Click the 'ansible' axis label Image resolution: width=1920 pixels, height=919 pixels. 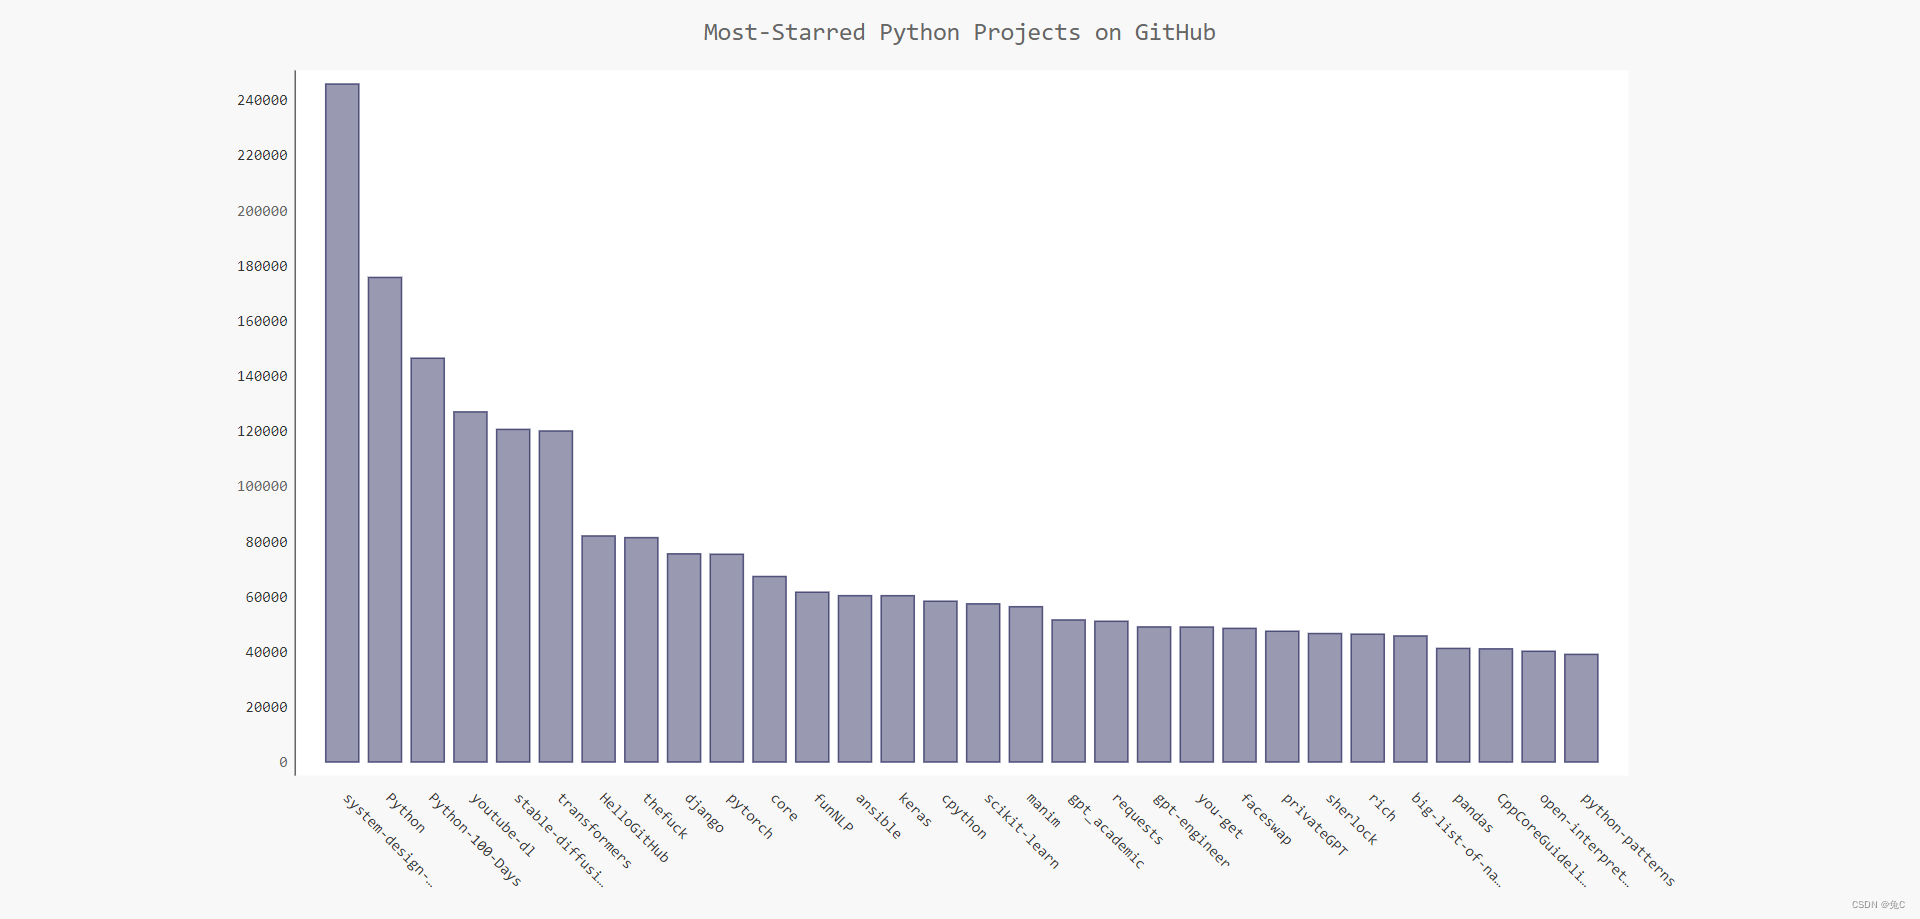point(878,816)
